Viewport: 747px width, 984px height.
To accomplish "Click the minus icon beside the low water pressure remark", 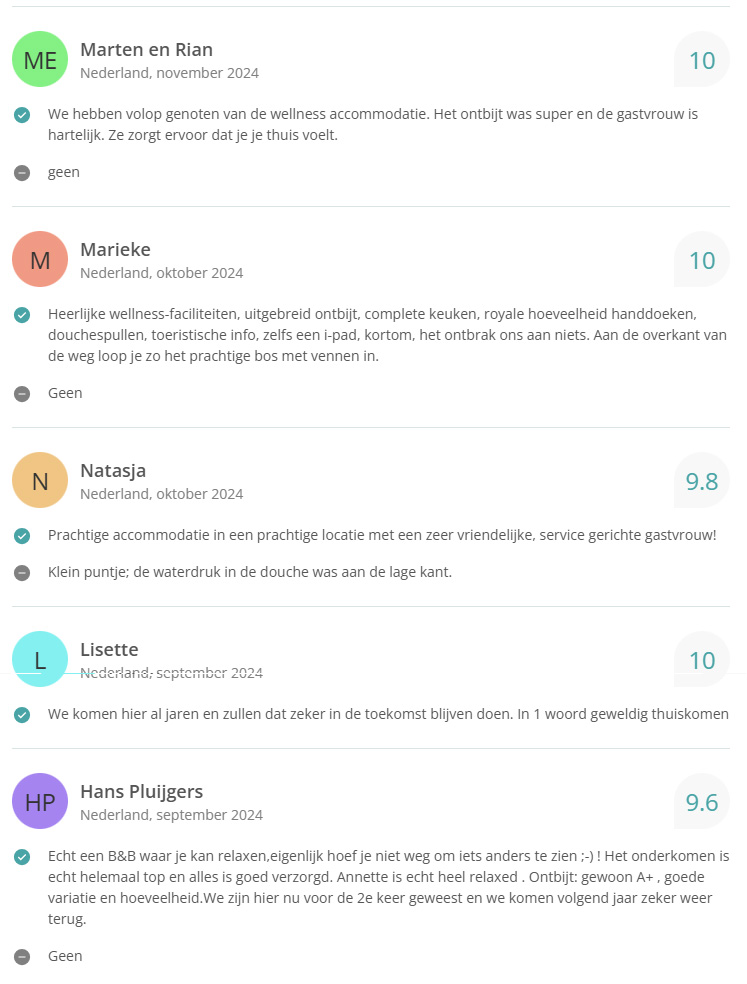I will pos(22,573).
